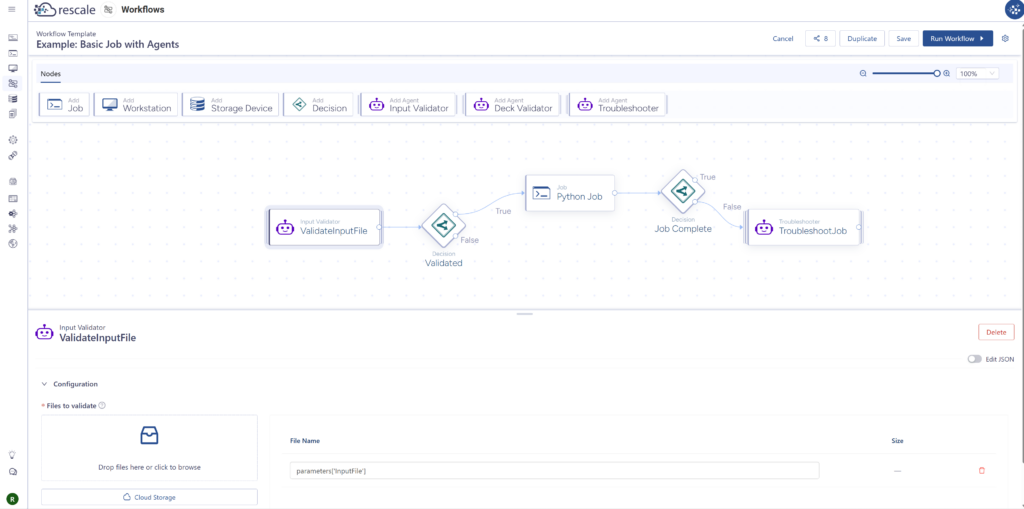Image resolution: width=1024 pixels, height=509 pixels.
Task: Click the panel resize handle above ValidateInputFile
Action: point(524,314)
